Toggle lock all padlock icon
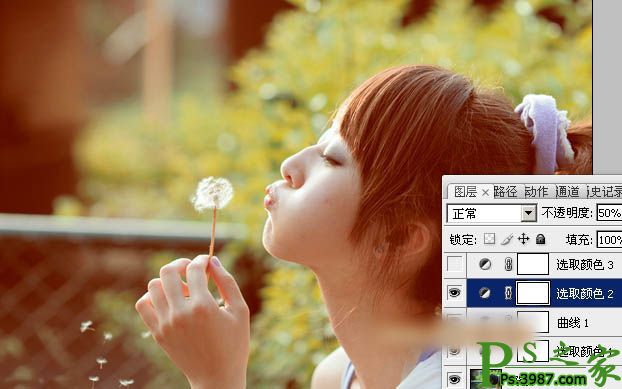The image size is (622, 389). (x=540, y=239)
